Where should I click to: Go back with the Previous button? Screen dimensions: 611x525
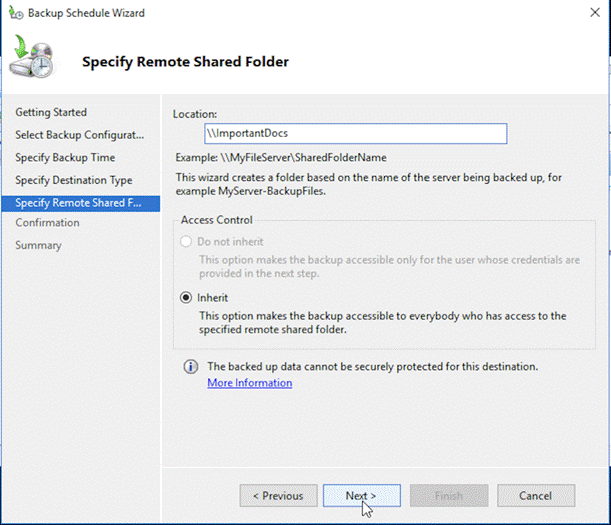277,495
